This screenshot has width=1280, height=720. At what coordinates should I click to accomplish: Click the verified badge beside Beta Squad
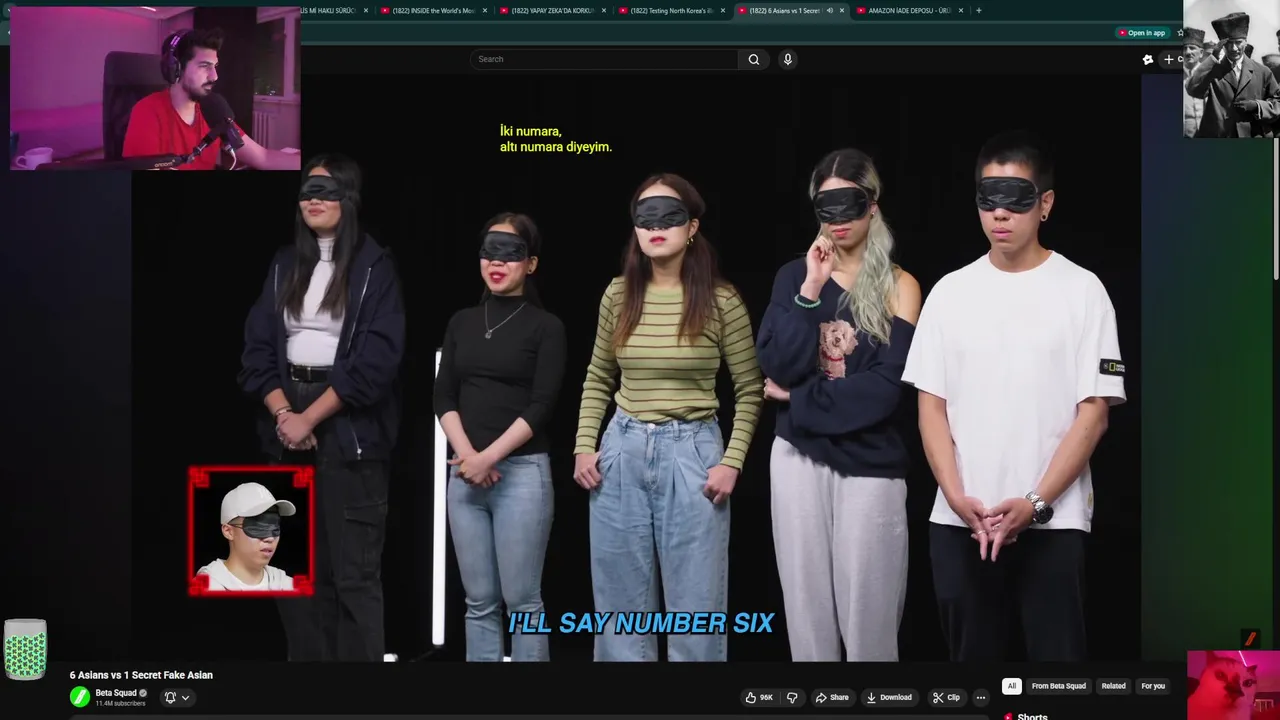(x=143, y=693)
